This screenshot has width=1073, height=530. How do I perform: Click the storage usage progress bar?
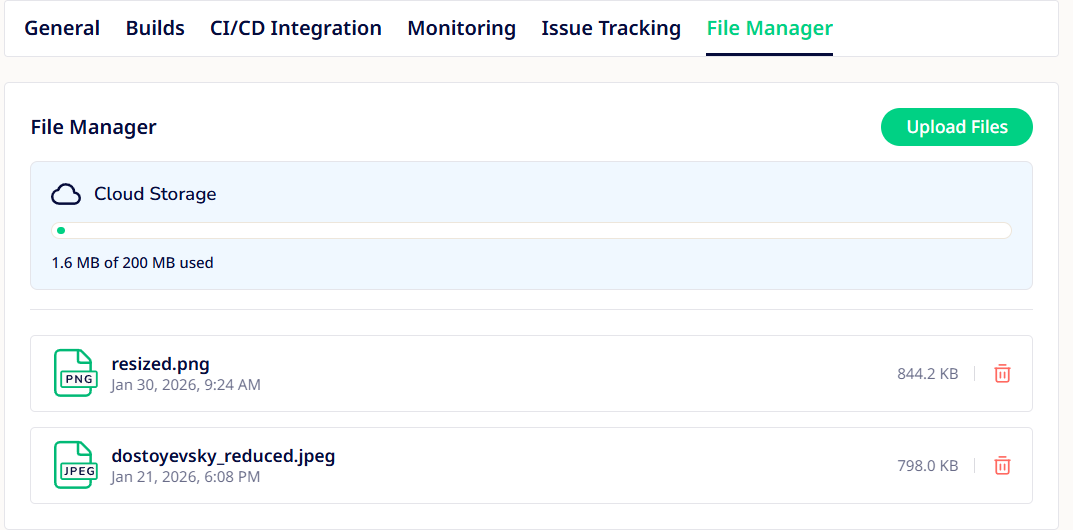531,231
